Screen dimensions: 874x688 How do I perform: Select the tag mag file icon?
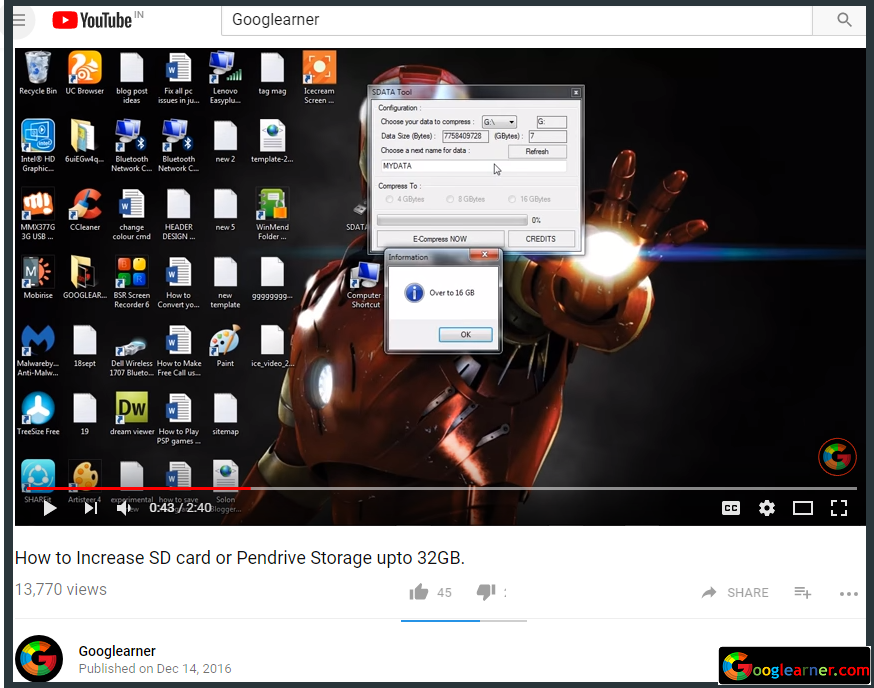272,73
